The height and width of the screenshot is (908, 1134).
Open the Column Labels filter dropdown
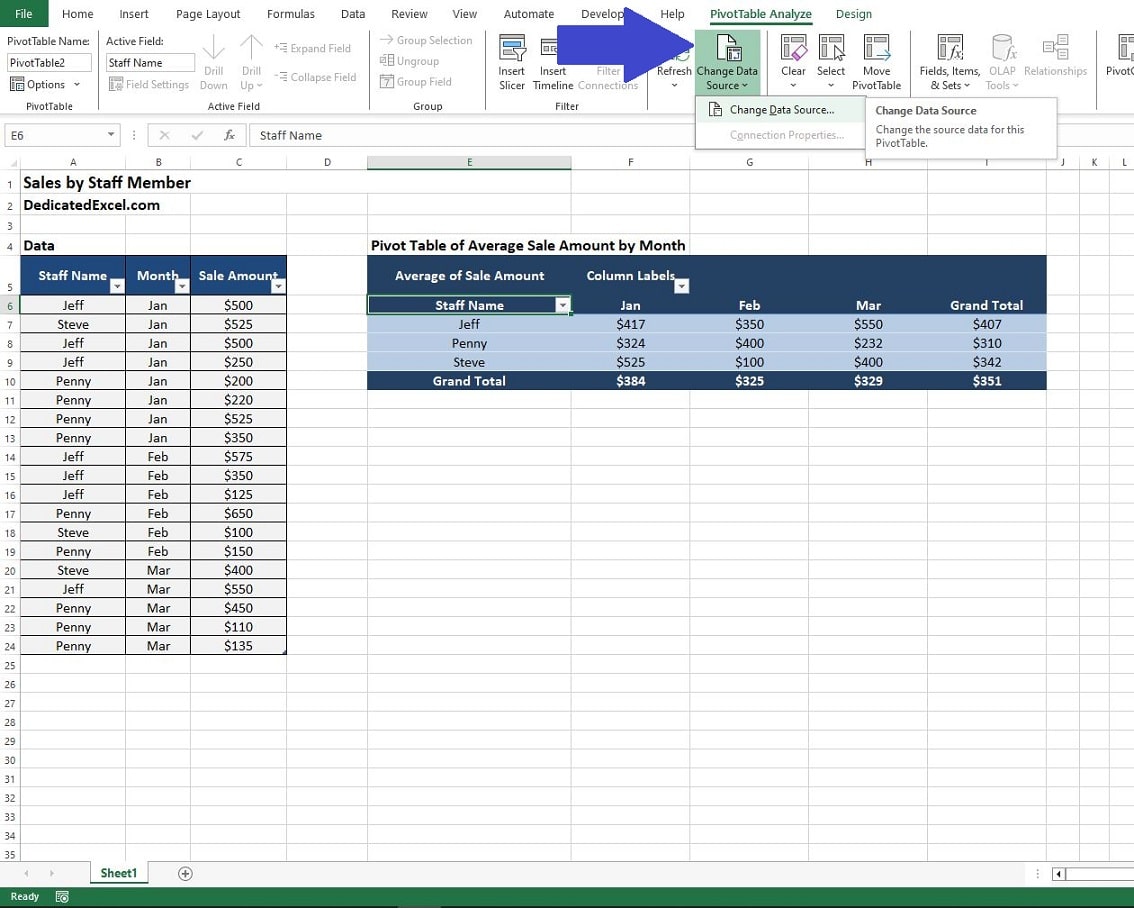[x=681, y=287]
